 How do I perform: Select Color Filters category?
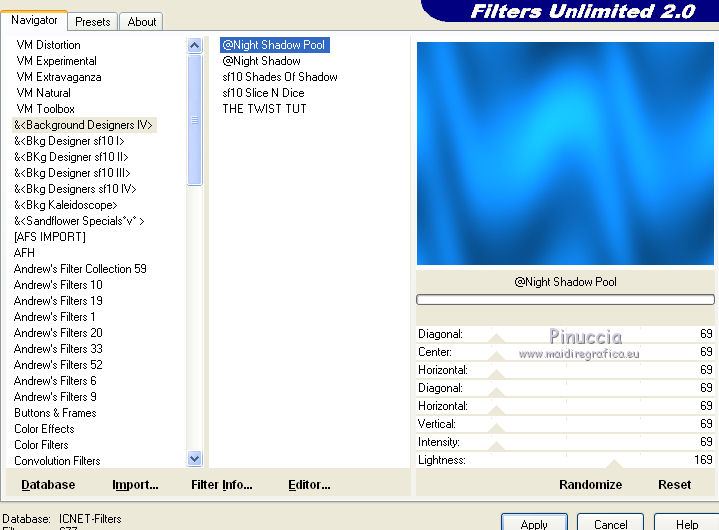pos(41,445)
